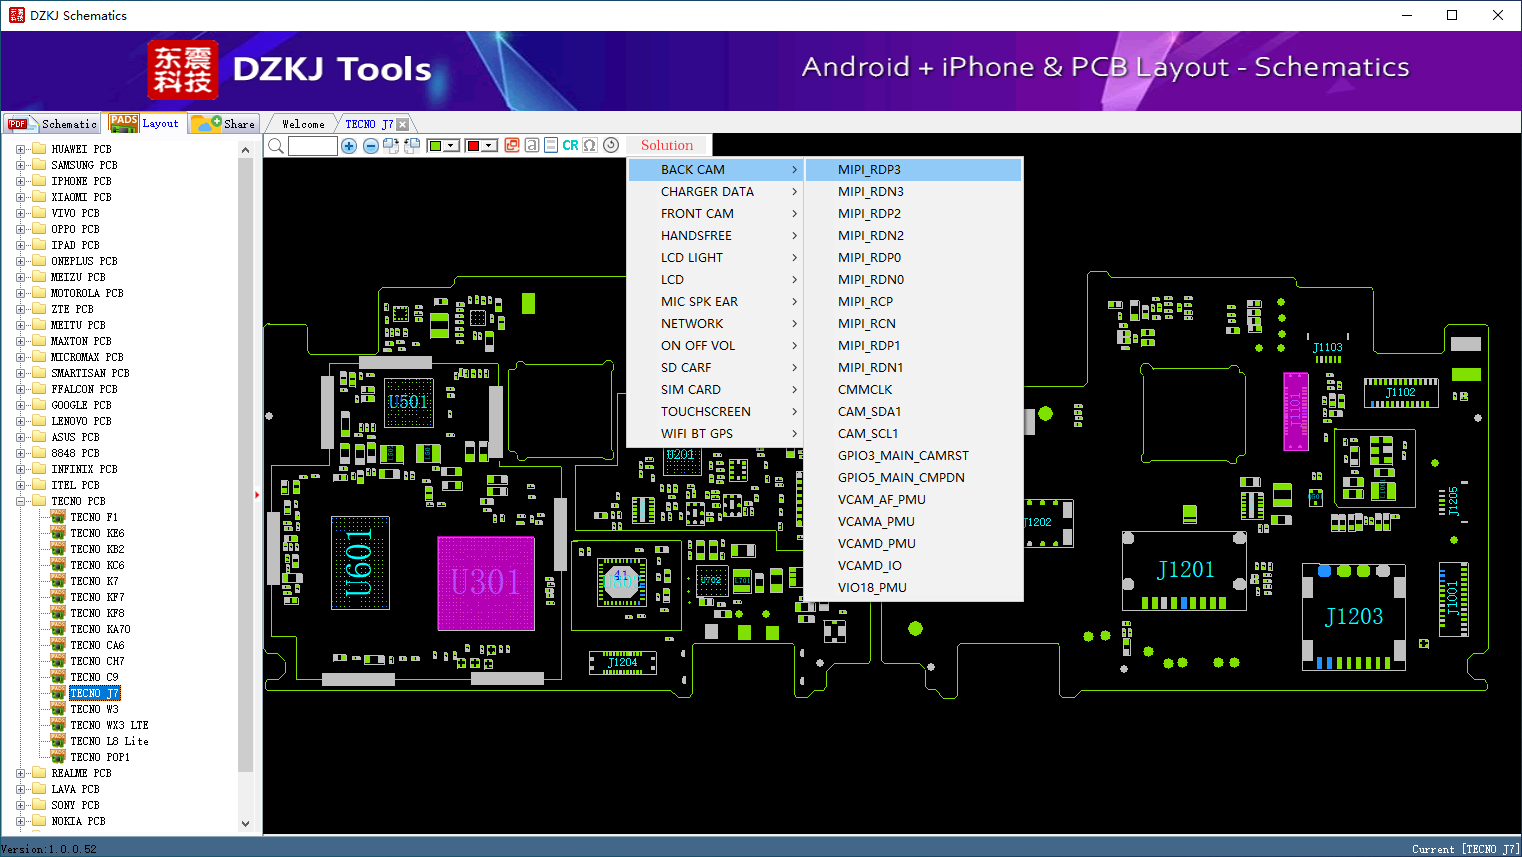Click the U601 chip on the board
The height and width of the screenshot is (857, 1522).
click(x=360, y=563)
